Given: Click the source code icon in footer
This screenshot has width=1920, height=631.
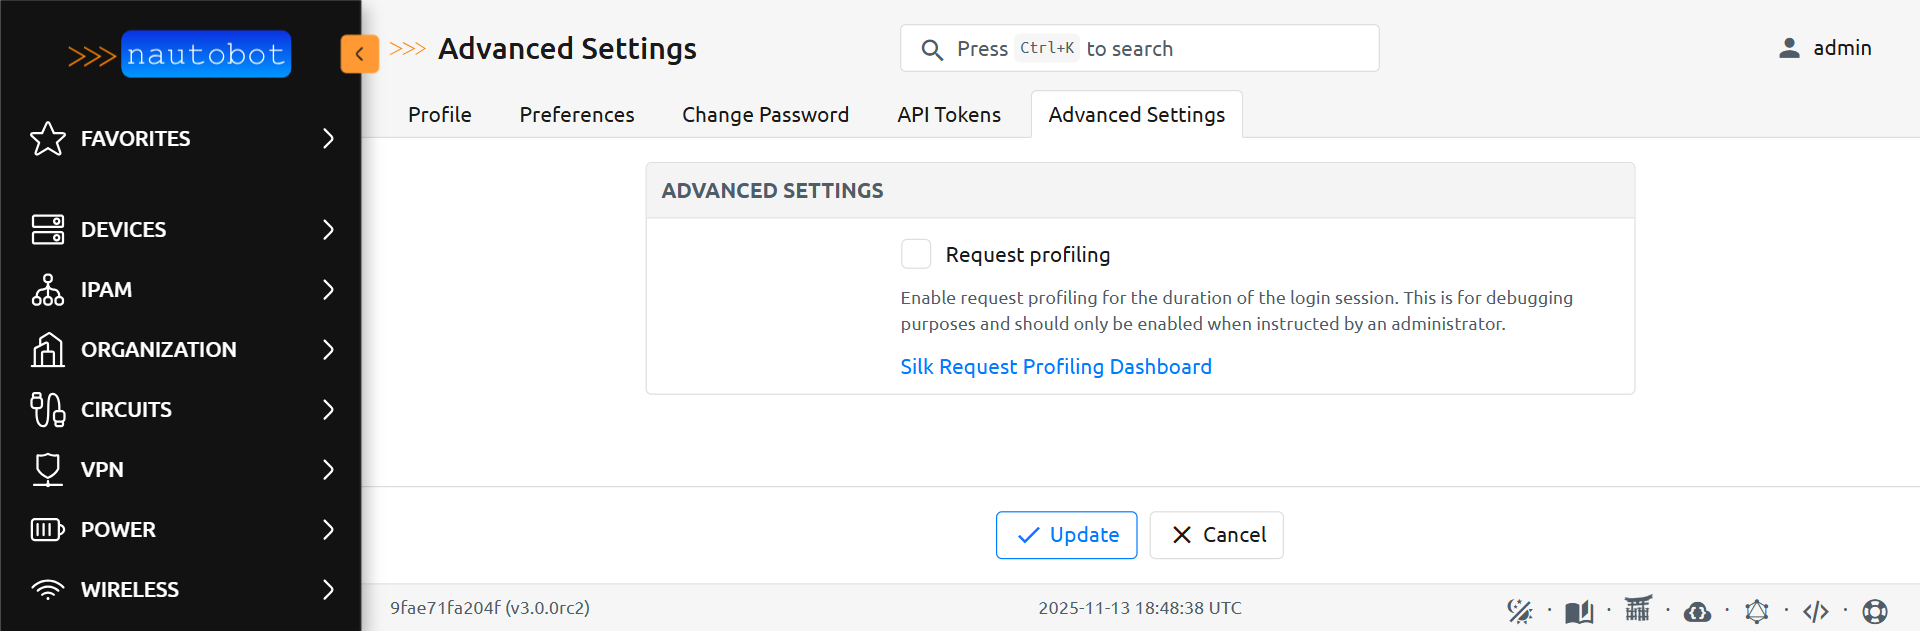Looking at the screenshot, I should pos(1816,610).
